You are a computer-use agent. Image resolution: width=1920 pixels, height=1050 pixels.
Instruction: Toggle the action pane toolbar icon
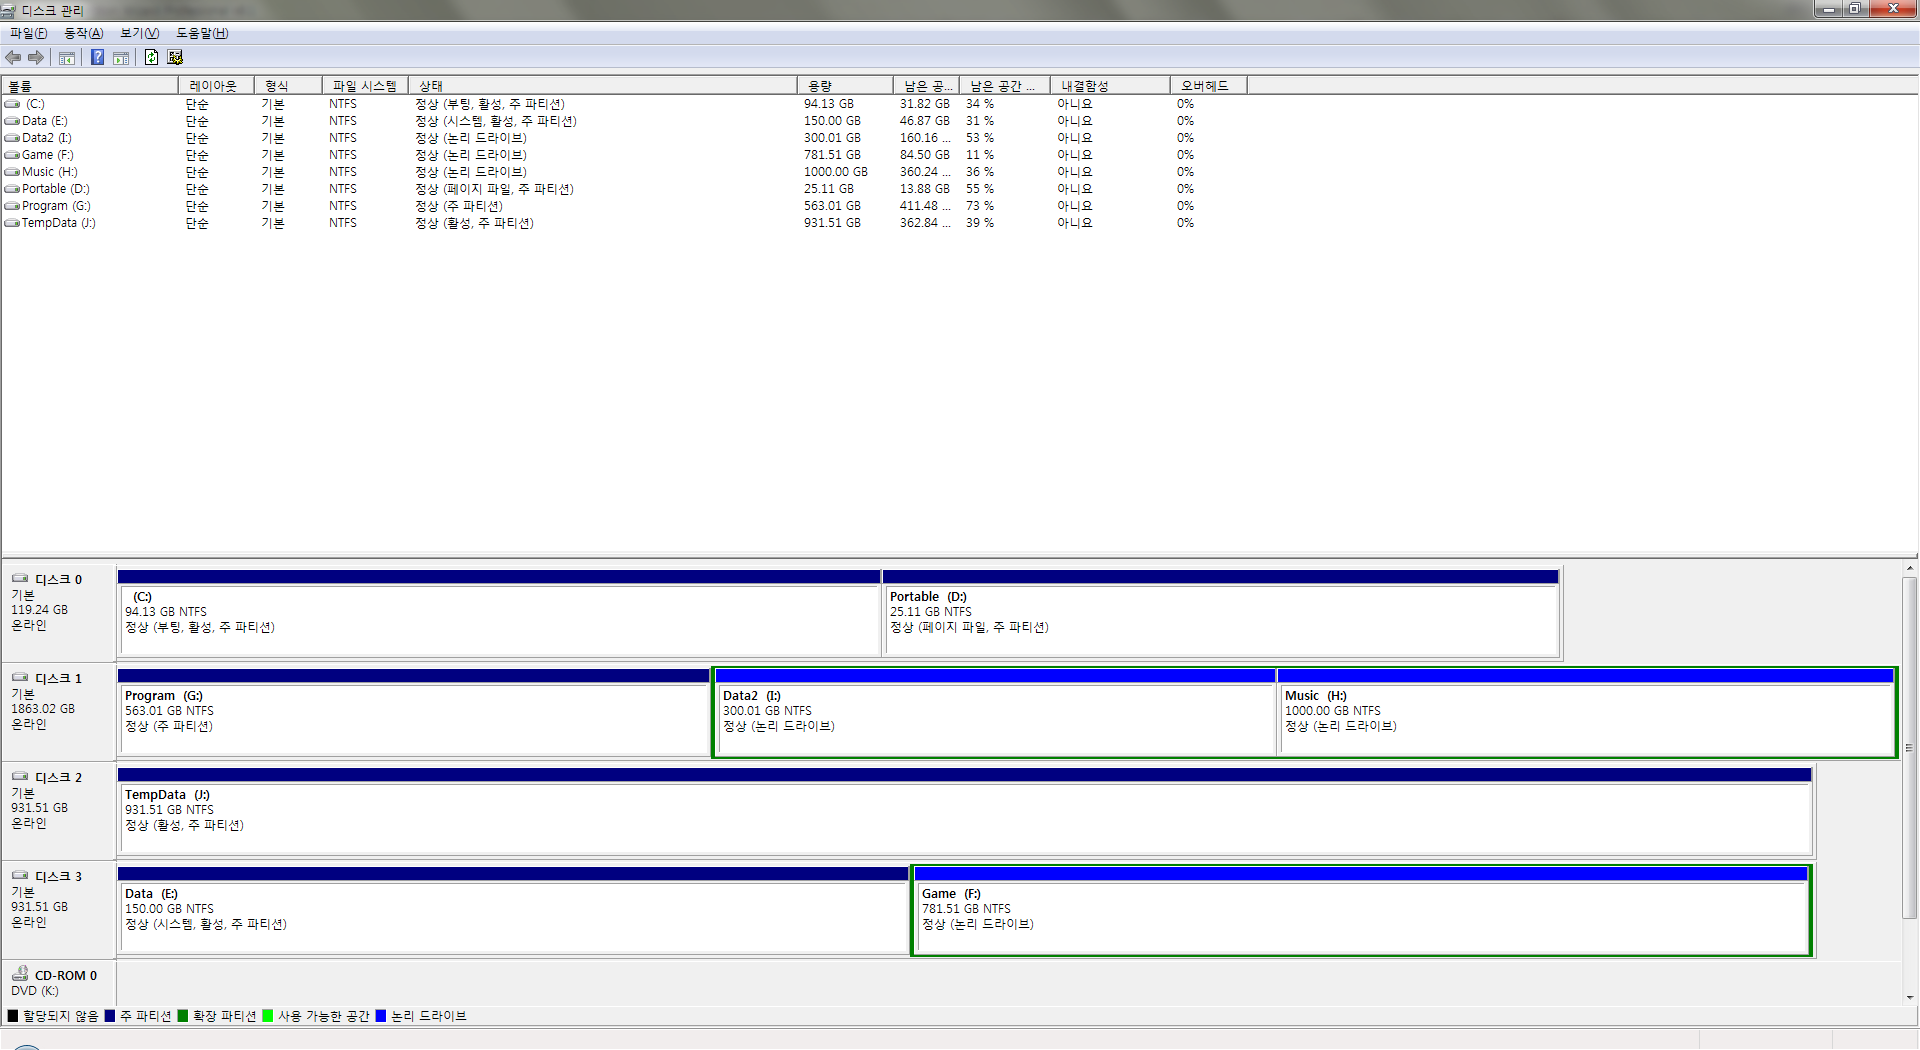[x=121, y=58]
